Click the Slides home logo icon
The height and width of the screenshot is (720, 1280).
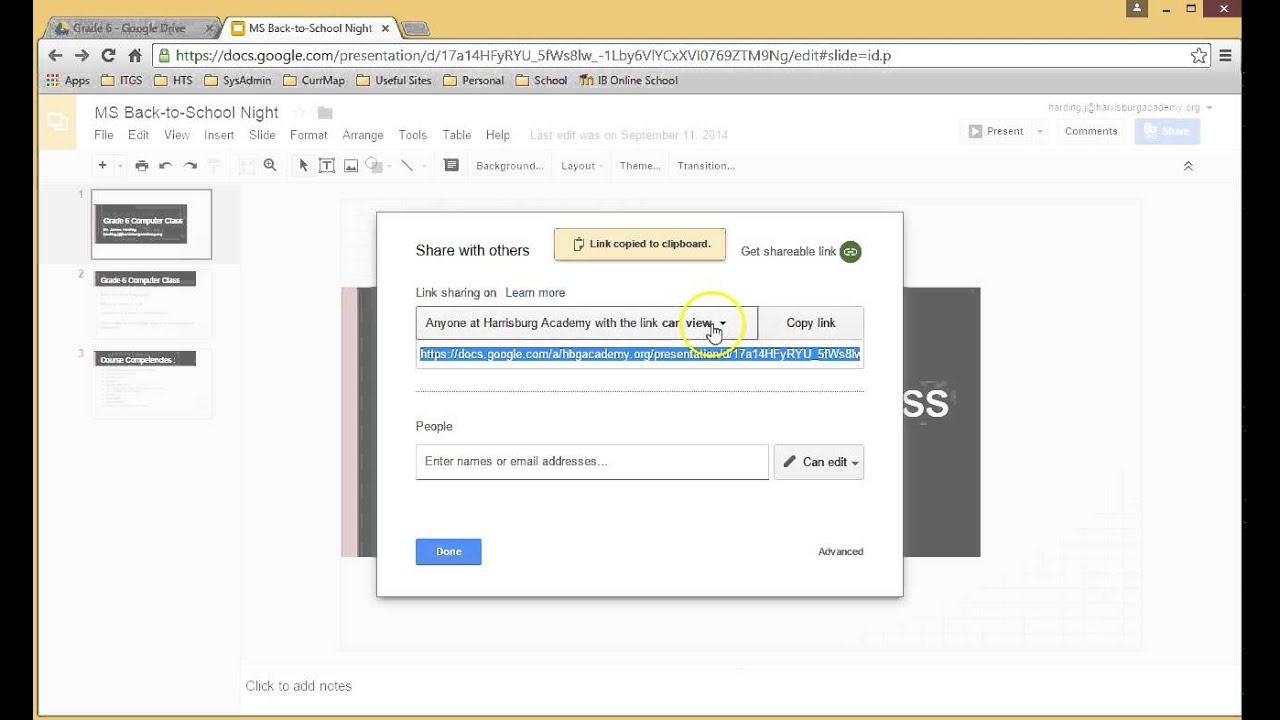point(57,122)
